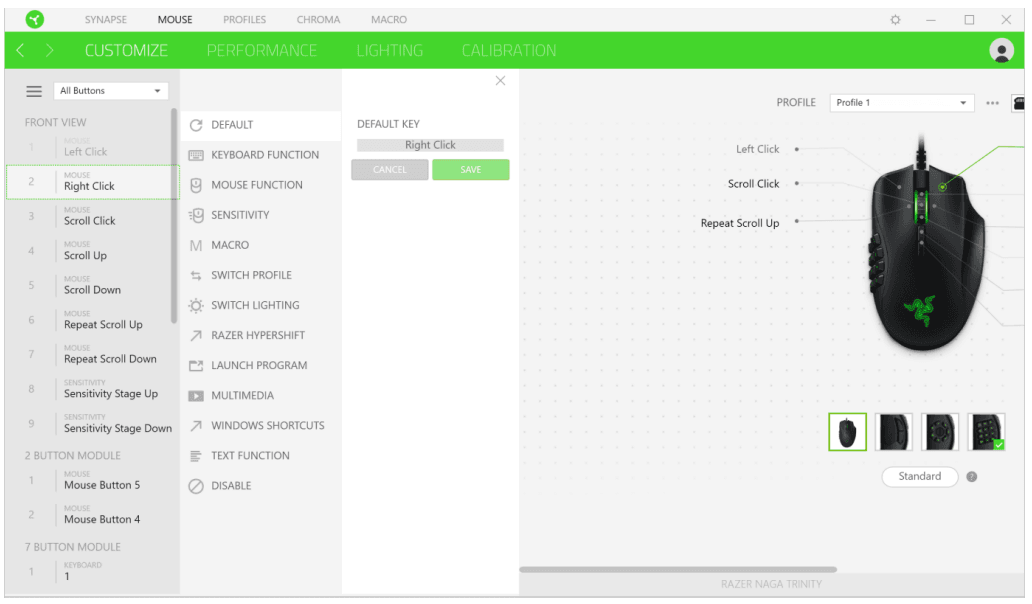Open the Chroma top menu tab
1032x604 pixels.
tap(318, 19)
